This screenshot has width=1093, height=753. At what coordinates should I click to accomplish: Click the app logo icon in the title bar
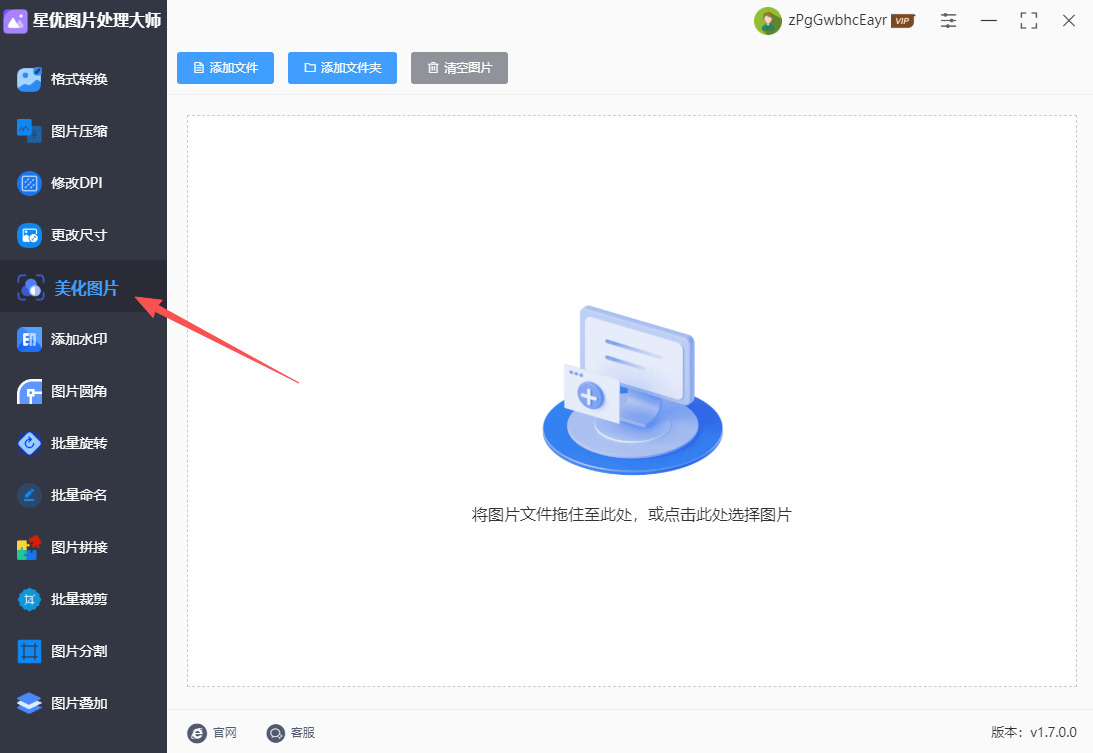coord(15,21)
